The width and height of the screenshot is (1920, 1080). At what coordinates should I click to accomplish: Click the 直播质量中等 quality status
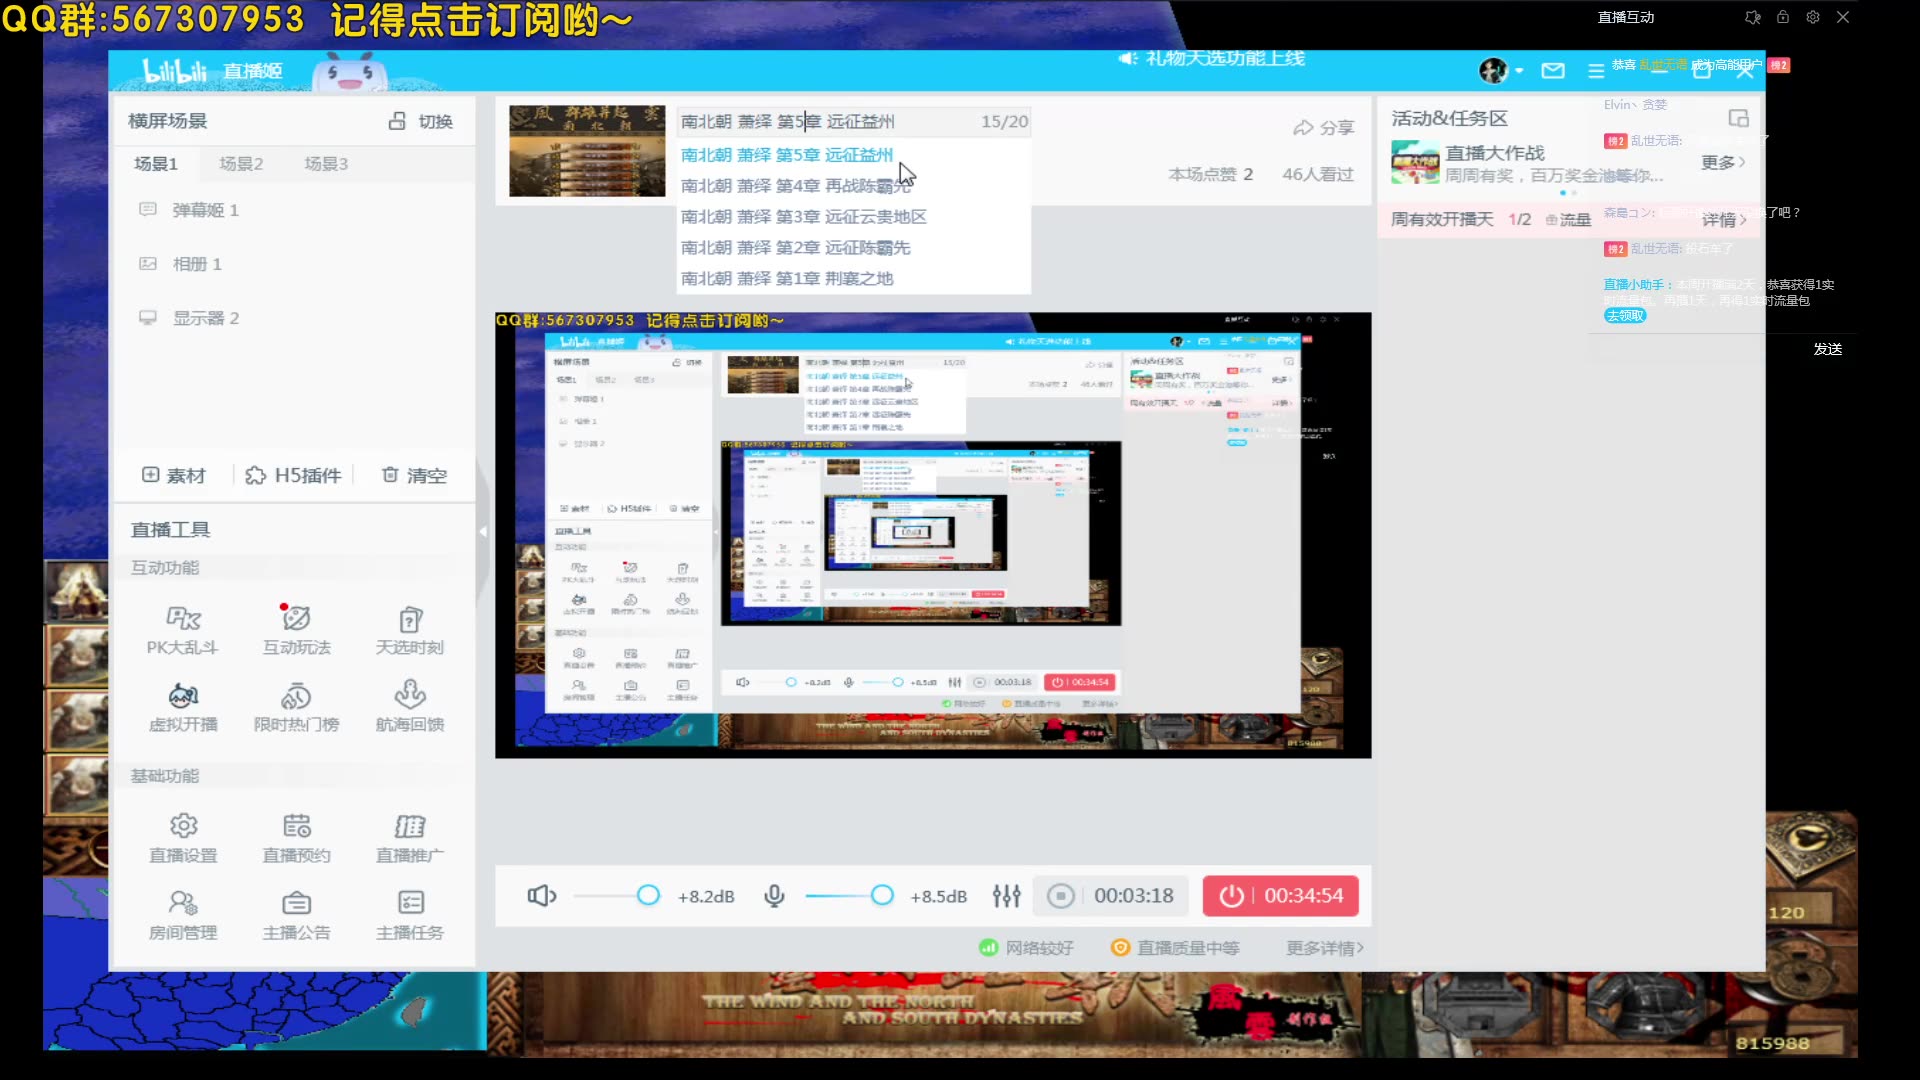pos(1176,948)
